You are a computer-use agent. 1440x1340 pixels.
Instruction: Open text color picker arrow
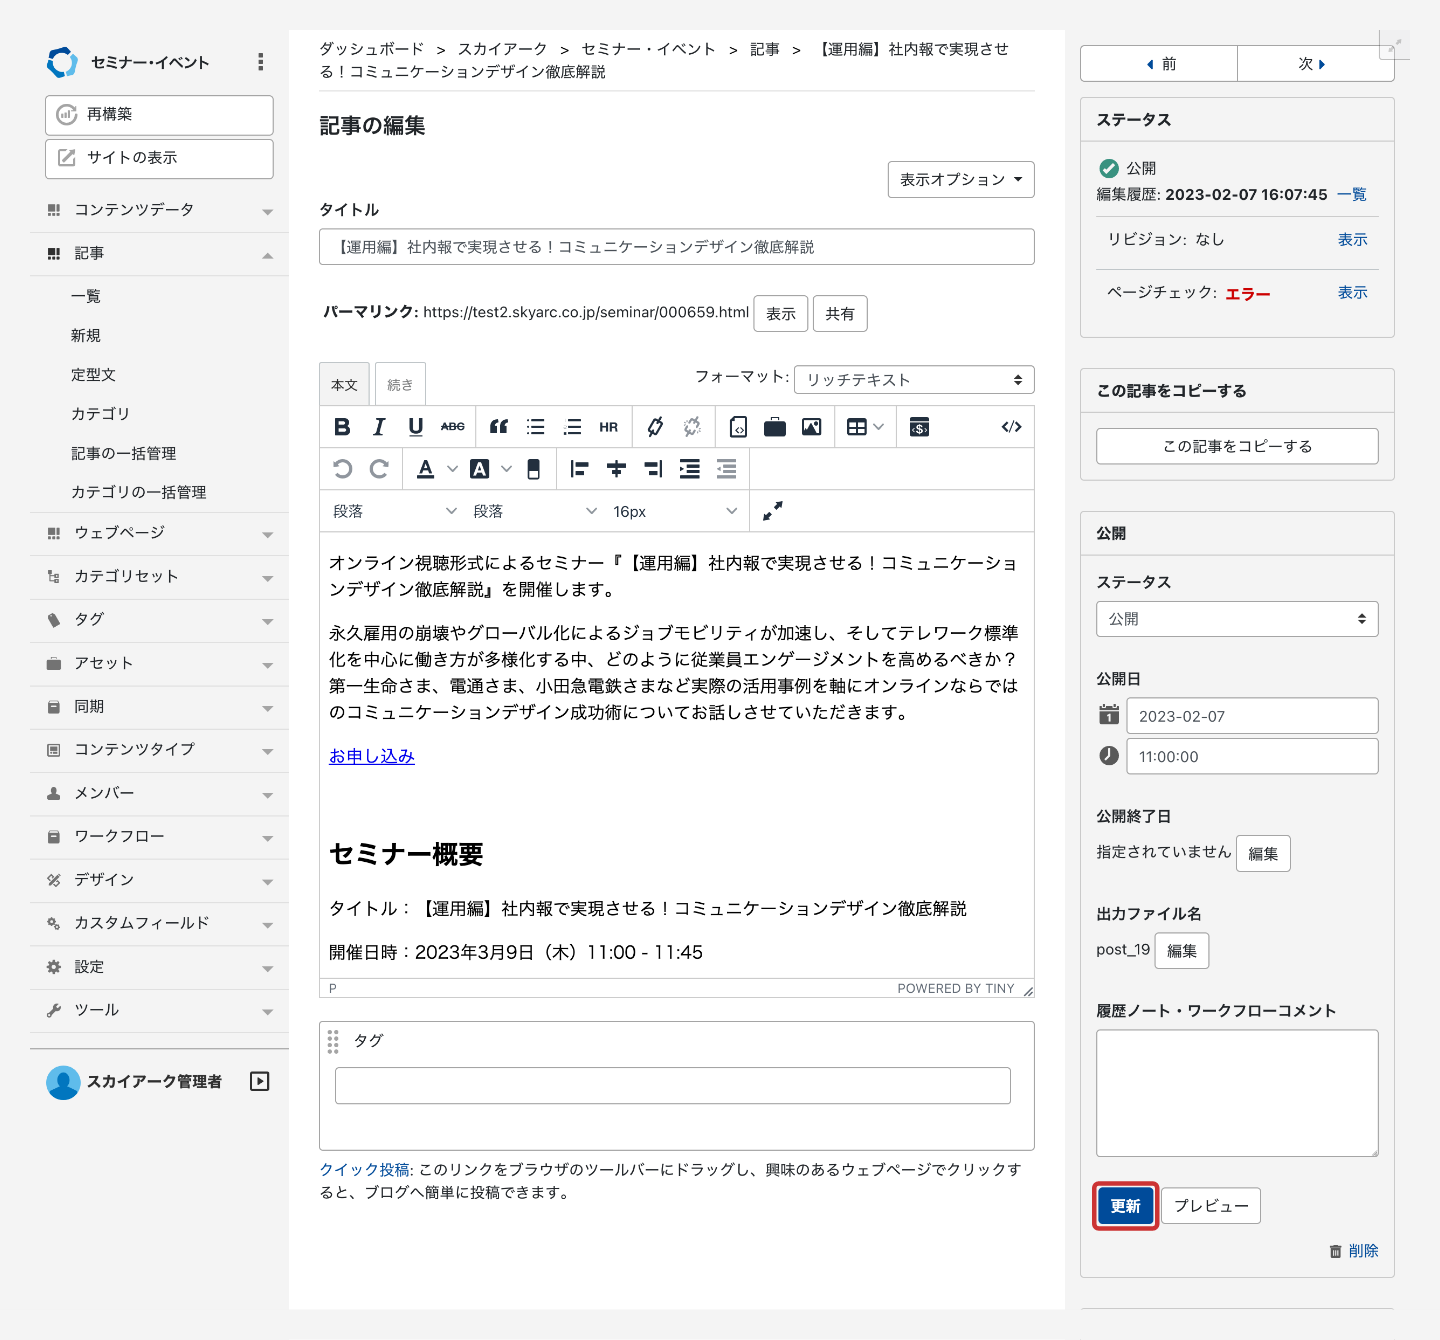(x=452, y=469)
